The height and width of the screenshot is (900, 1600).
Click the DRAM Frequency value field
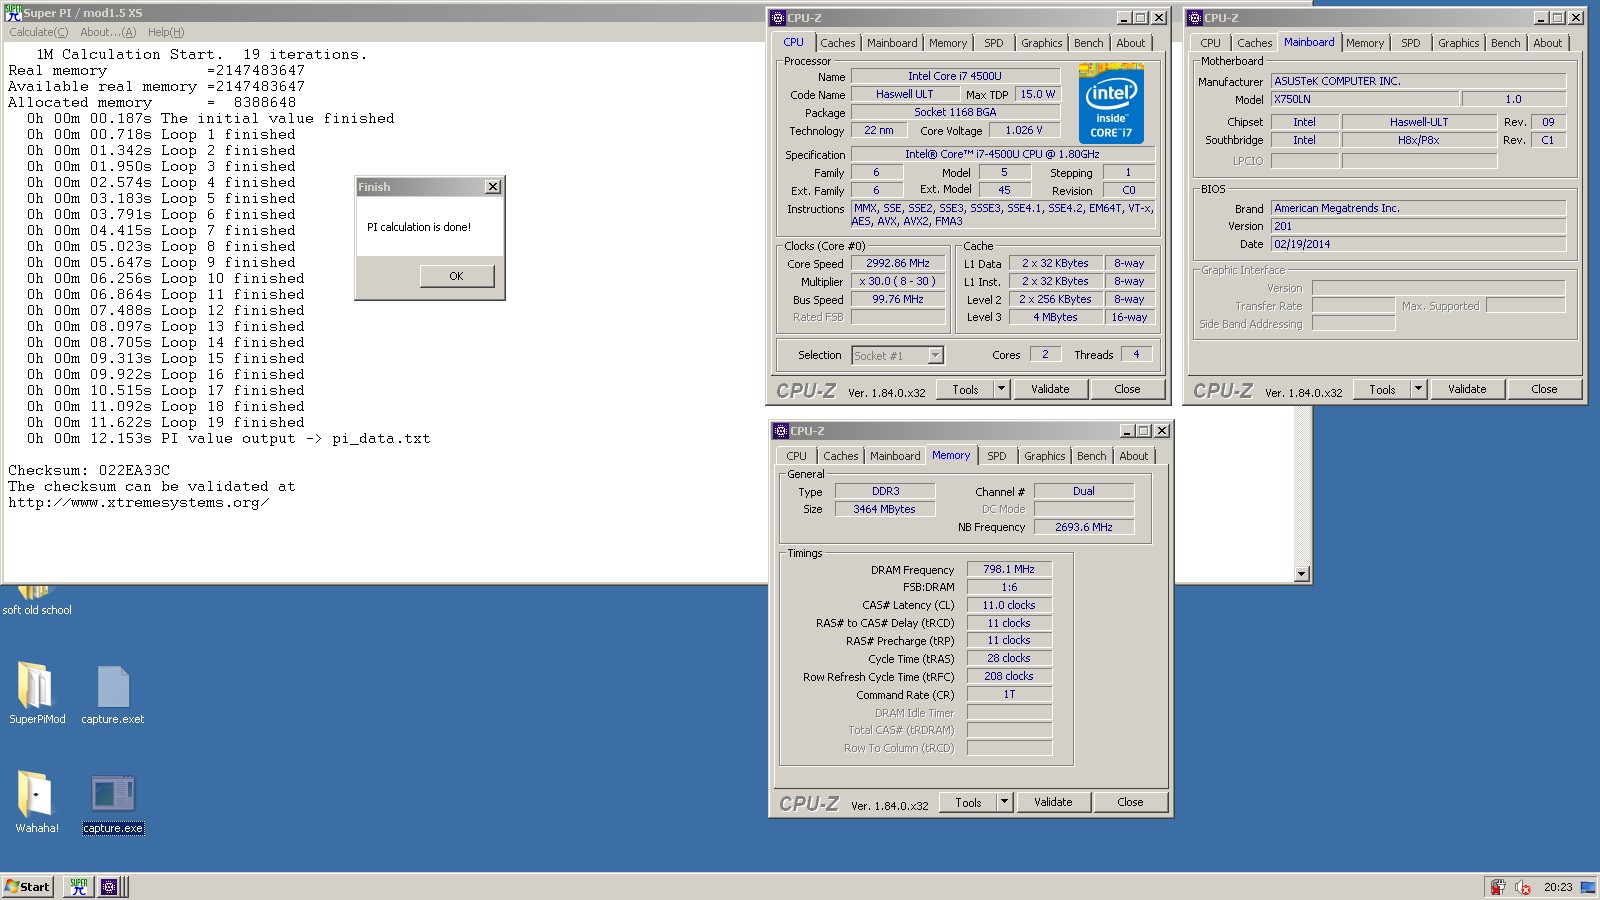1009,569
